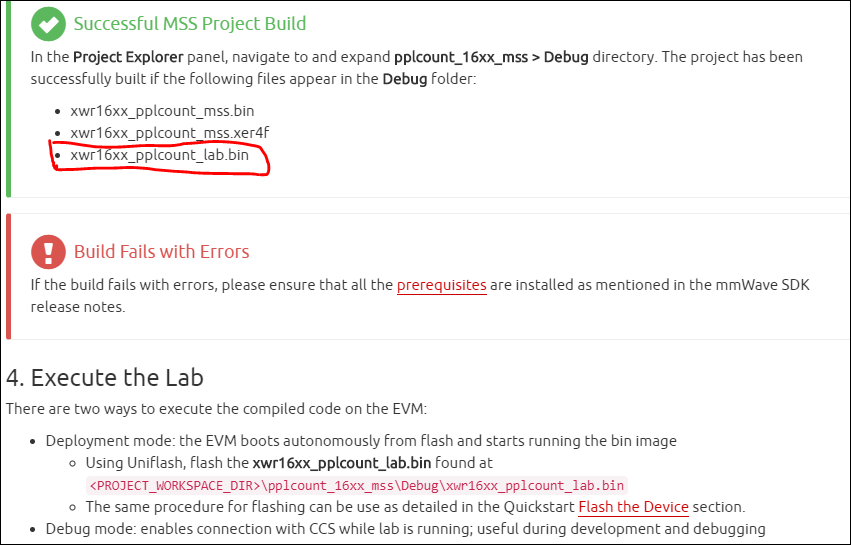851x545 pixels.
Task: Click the Build Fails with Errors heading
Action: 162,252
